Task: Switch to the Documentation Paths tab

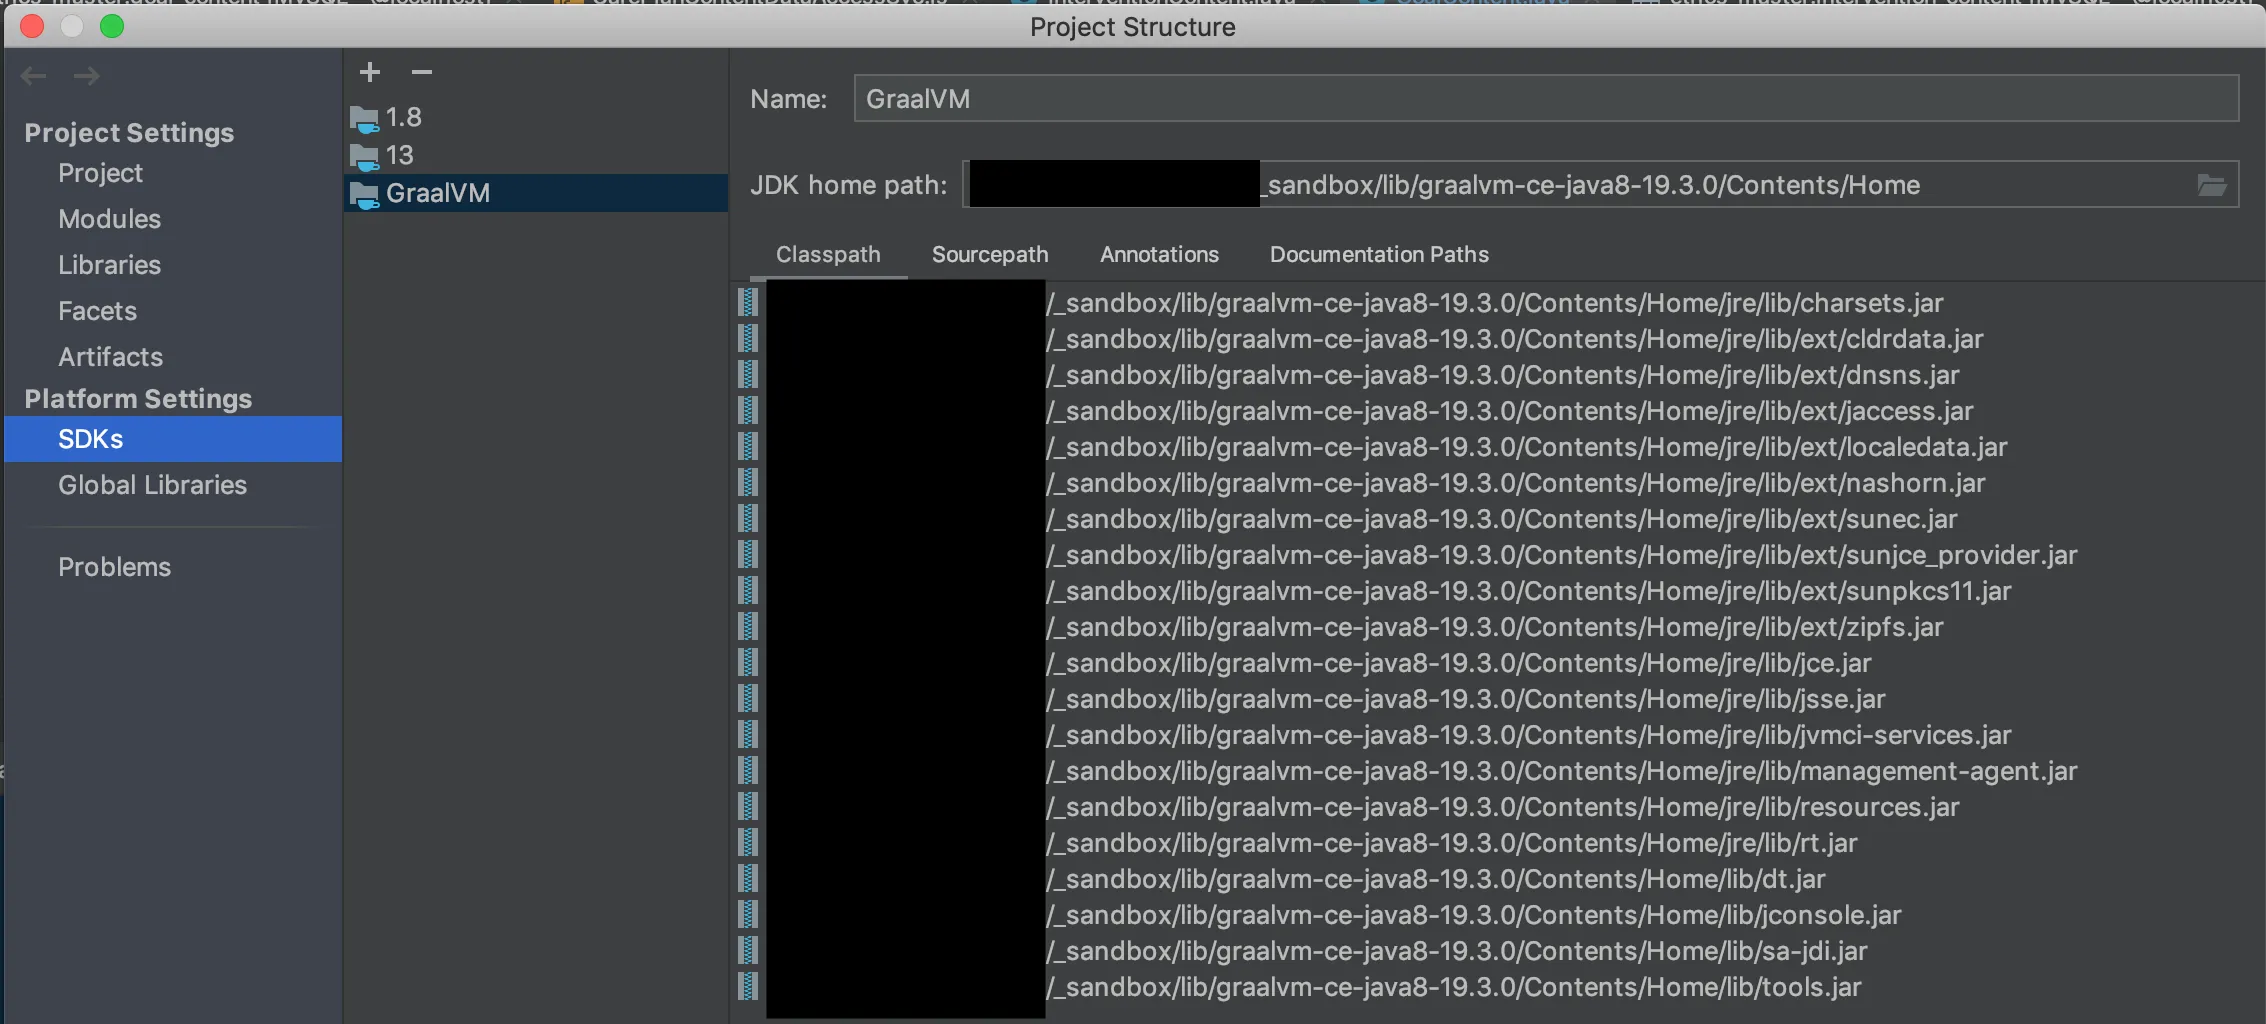Action: click(x=1379, y=255)
